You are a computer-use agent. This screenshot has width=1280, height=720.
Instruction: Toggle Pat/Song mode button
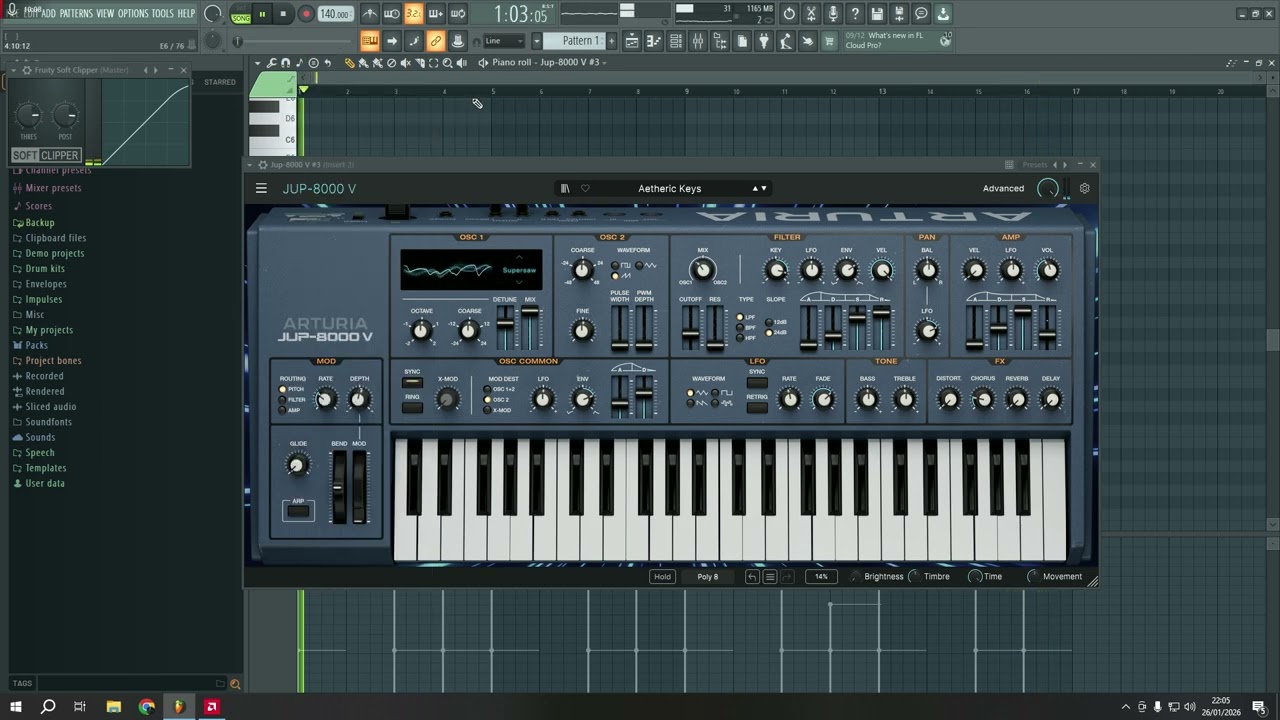(241, 14)
